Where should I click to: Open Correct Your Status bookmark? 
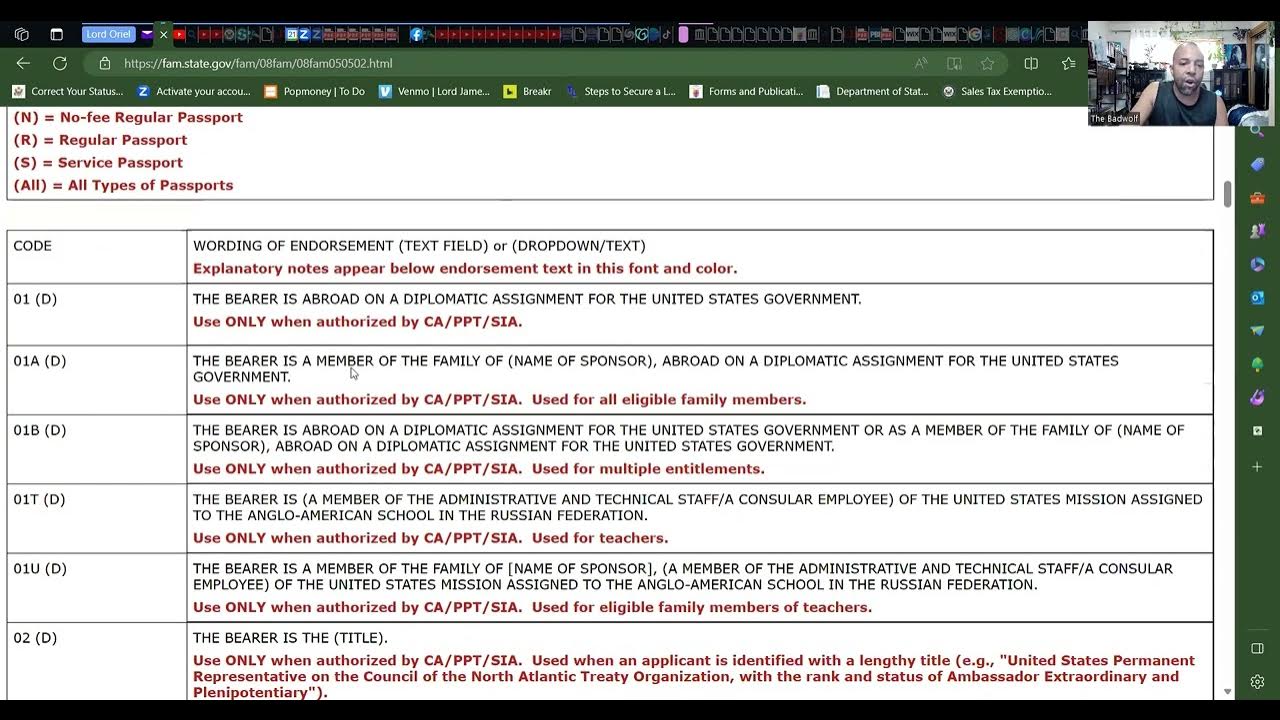(x=68, y=91)
